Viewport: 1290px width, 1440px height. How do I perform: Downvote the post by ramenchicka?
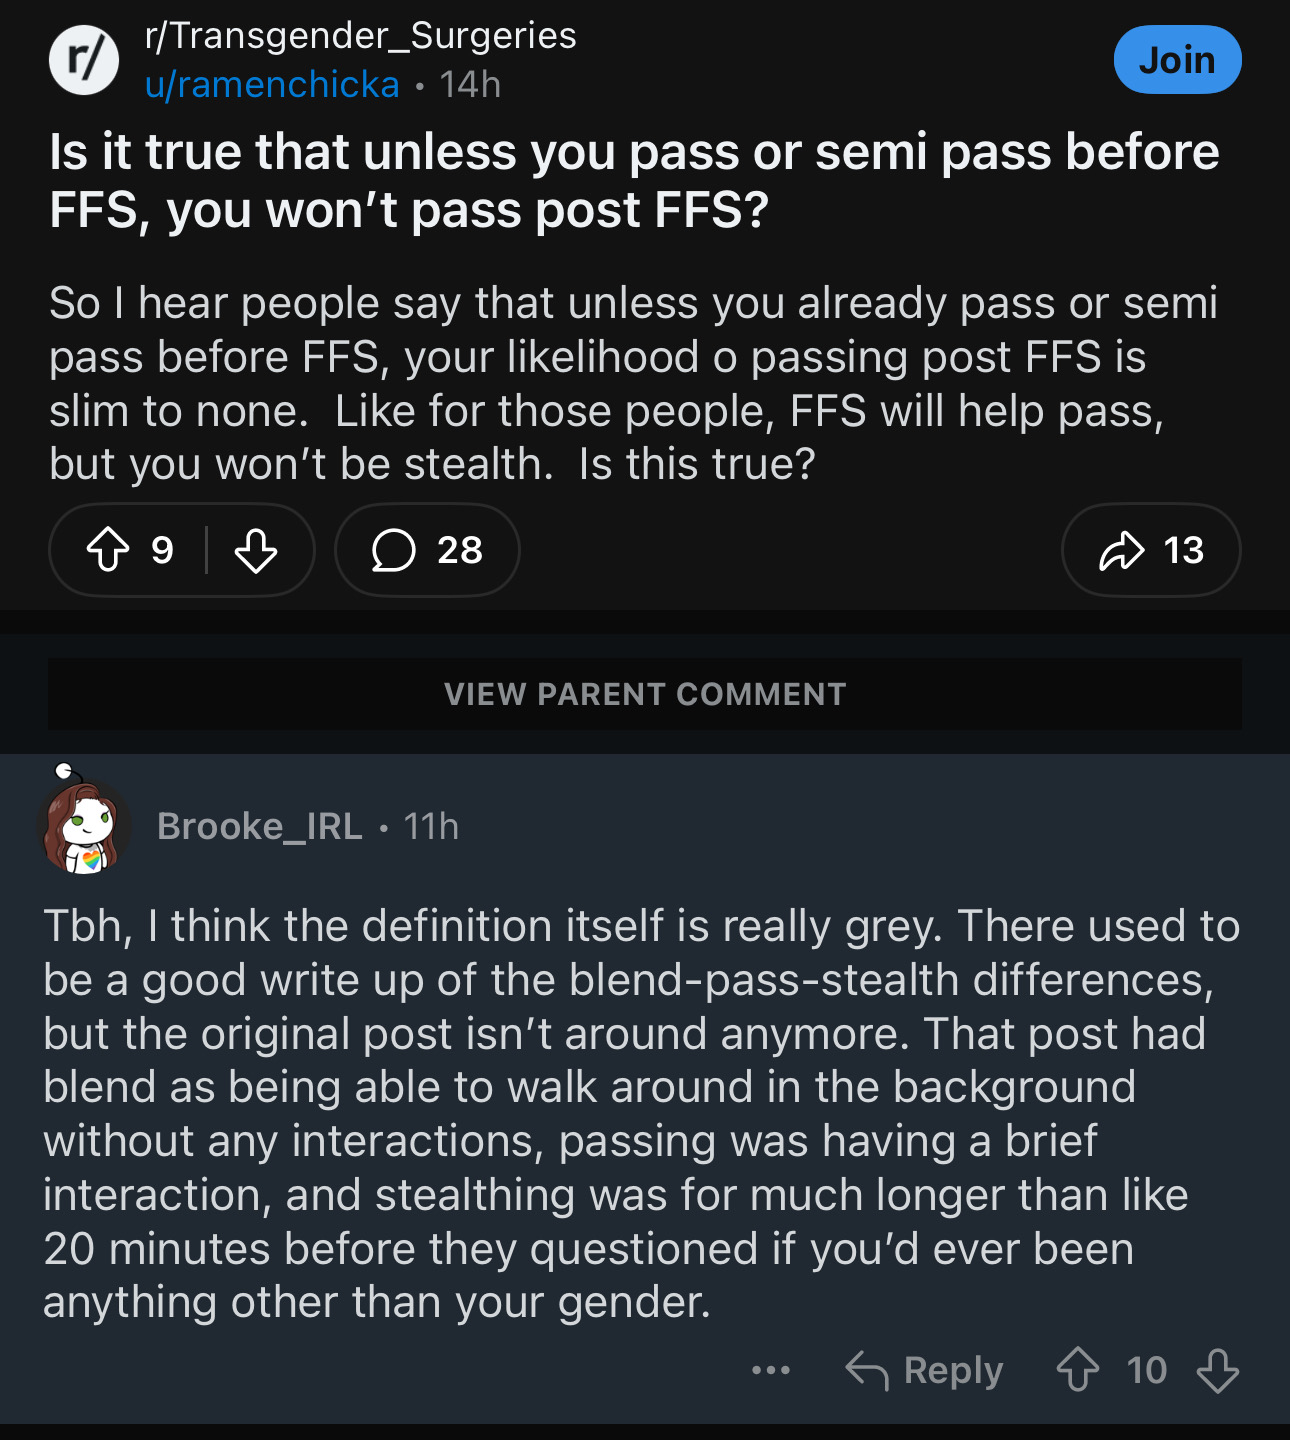pos(256,550)
